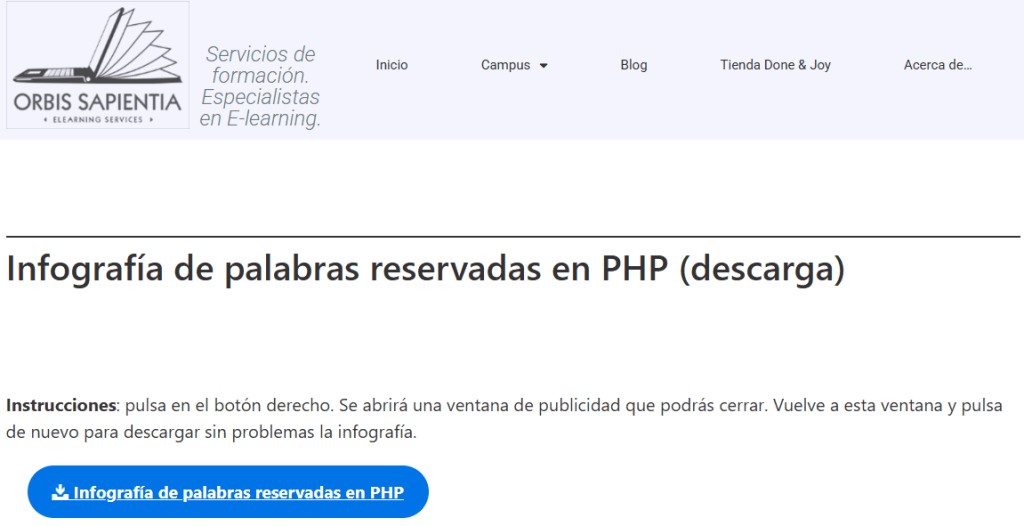This screenshot has width=1024, height=526.
Task: Click the 'Servicios de formación' tagline
Action: pos(260,64)
